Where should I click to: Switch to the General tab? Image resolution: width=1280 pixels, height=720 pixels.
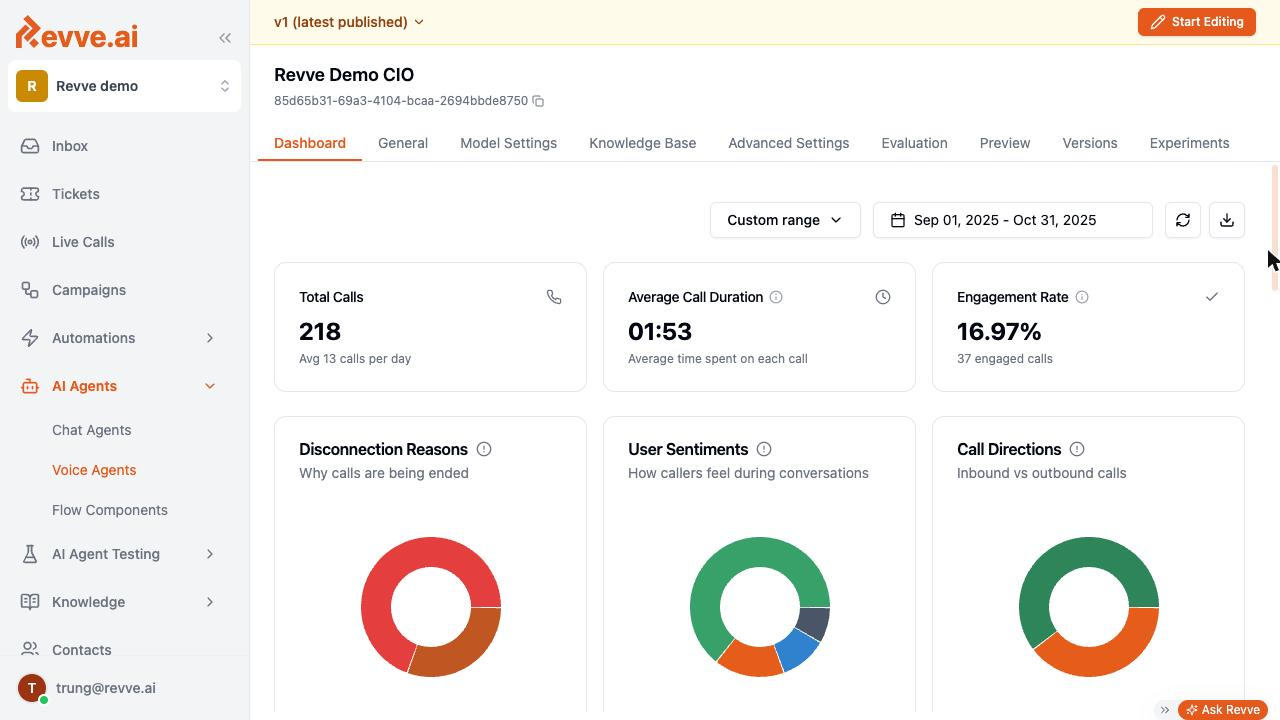[403, 143]
